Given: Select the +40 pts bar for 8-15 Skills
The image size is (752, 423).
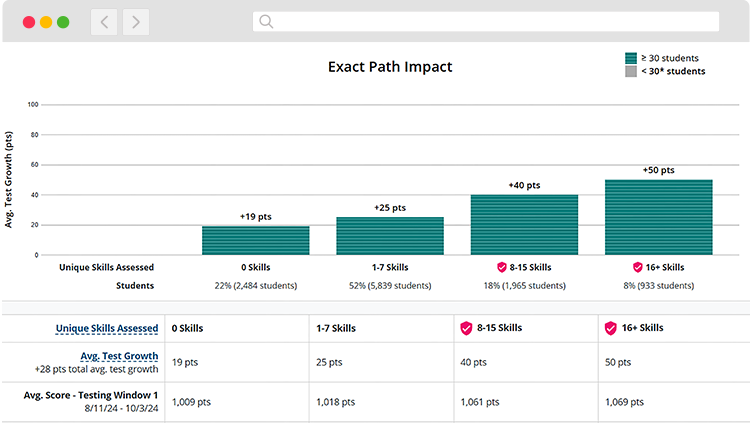Looking at the screenshot, I should 524,225.
